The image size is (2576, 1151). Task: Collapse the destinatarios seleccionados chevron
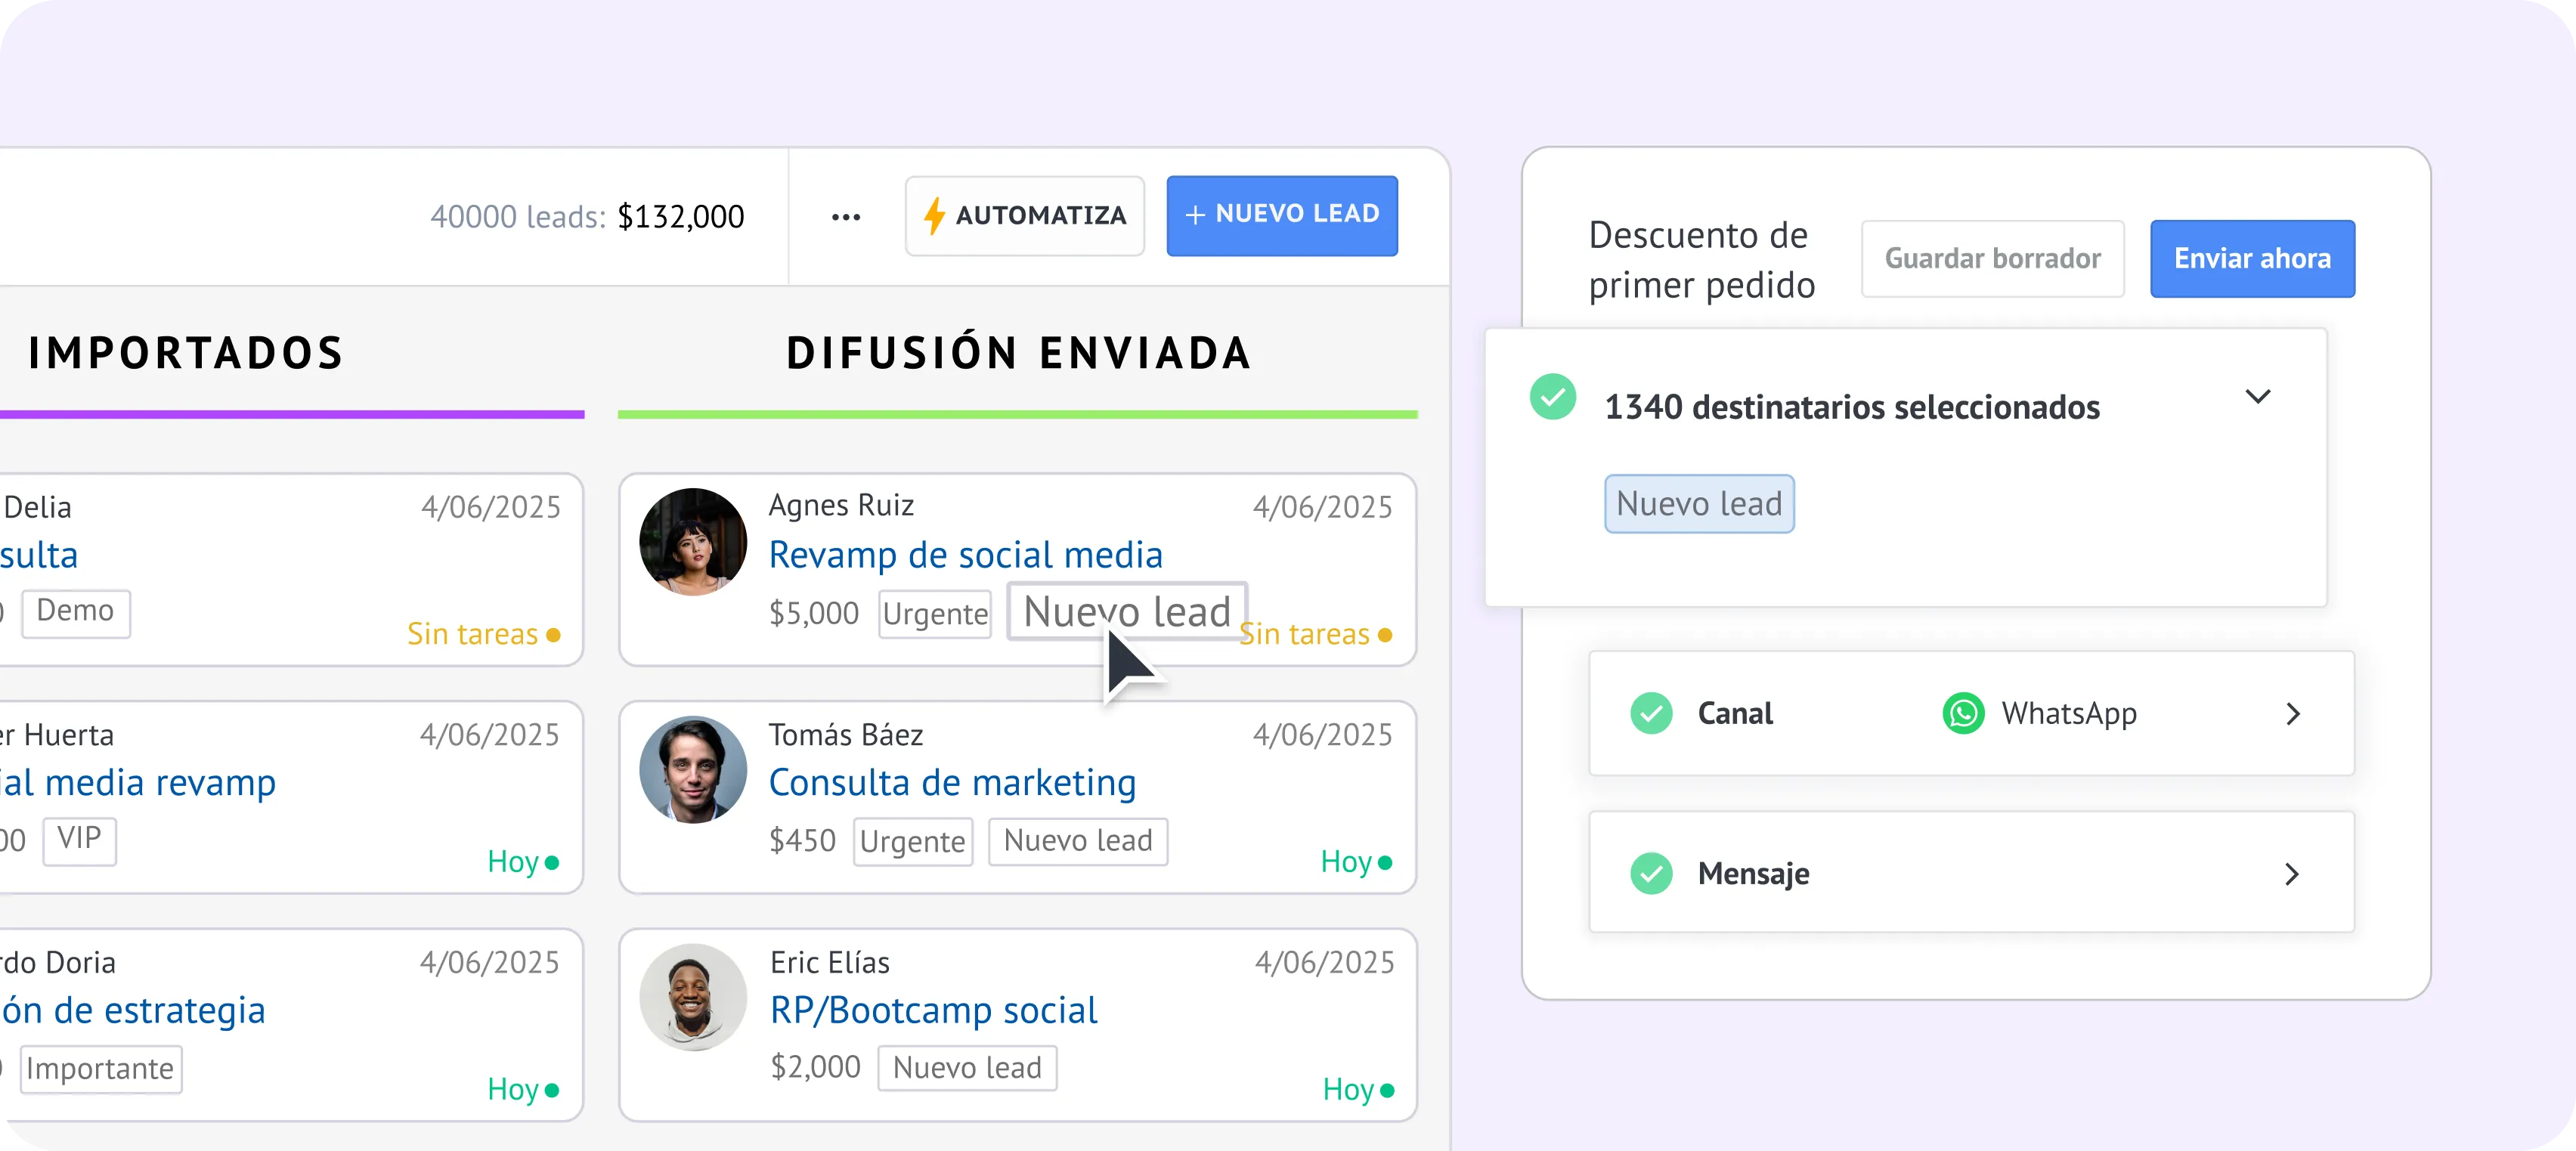pos(2257,397)
